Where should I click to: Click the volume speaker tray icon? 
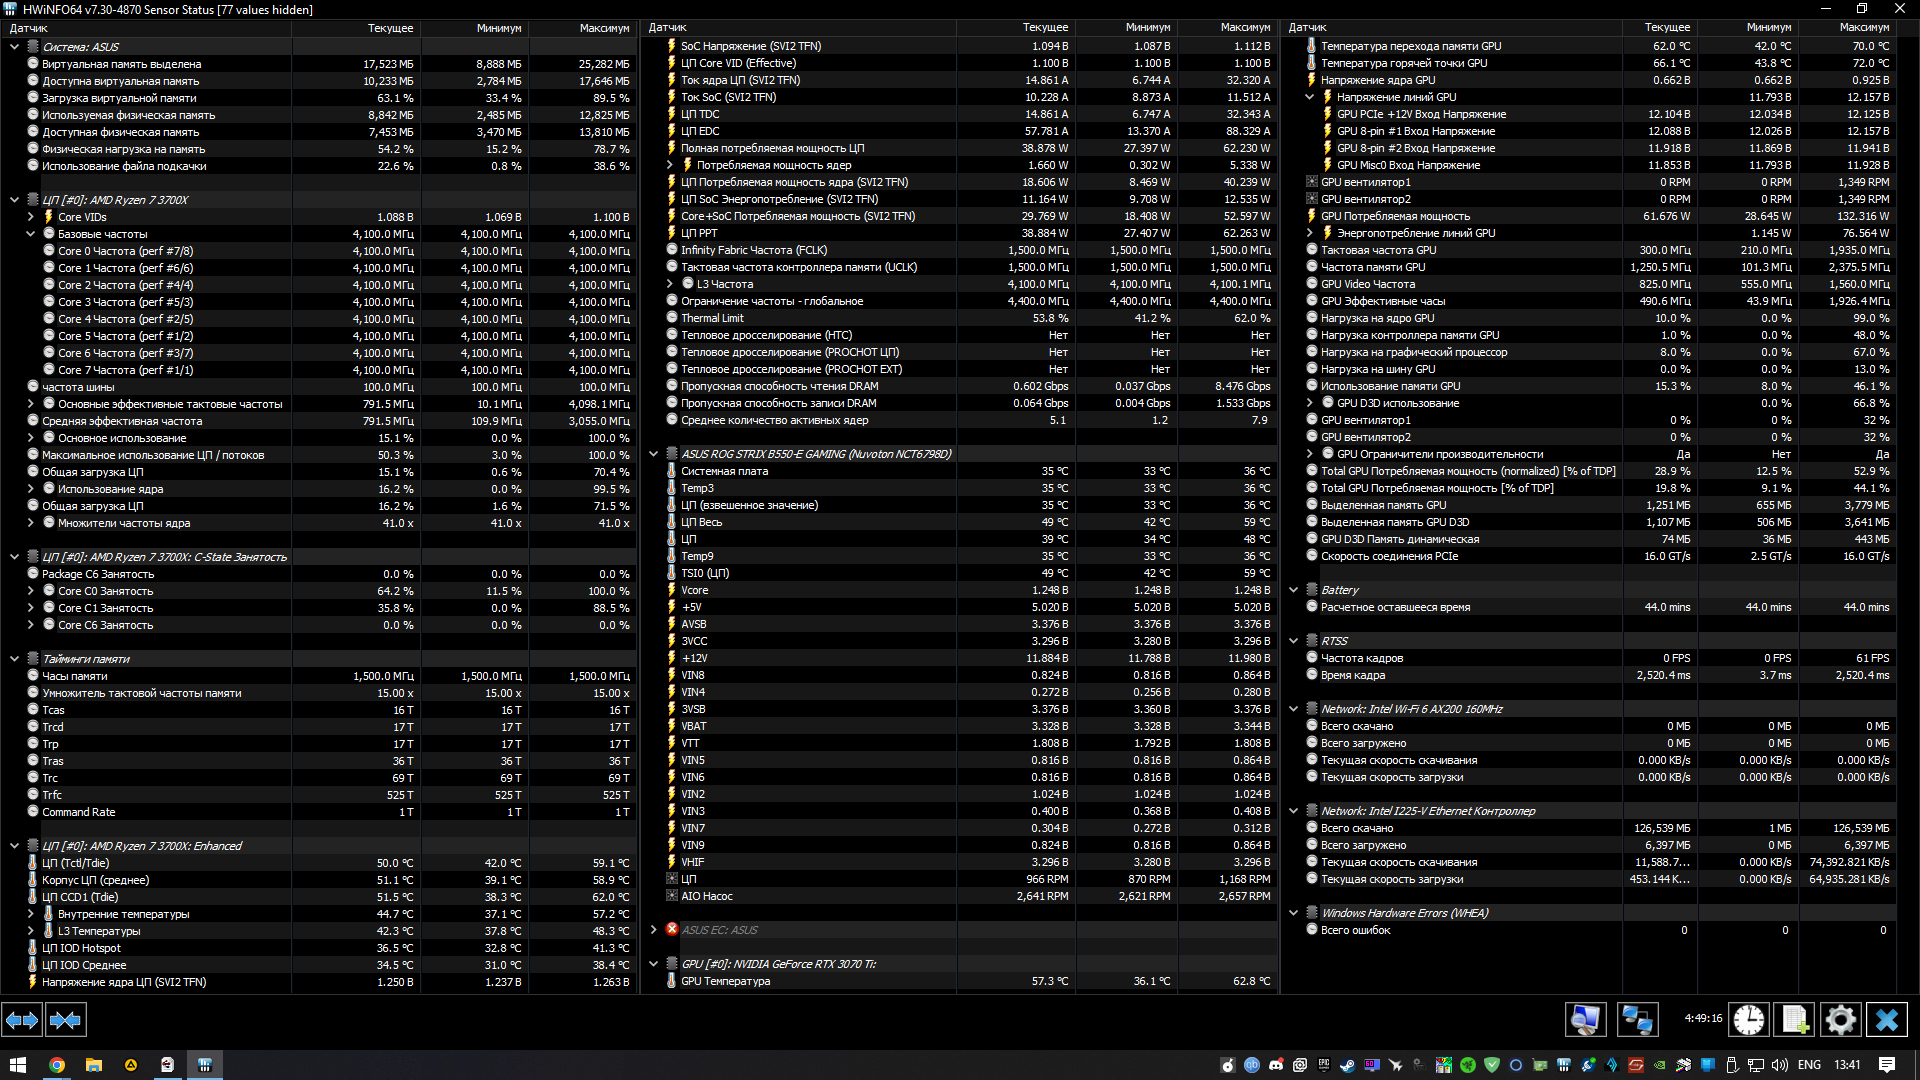click(1780, 1065)
